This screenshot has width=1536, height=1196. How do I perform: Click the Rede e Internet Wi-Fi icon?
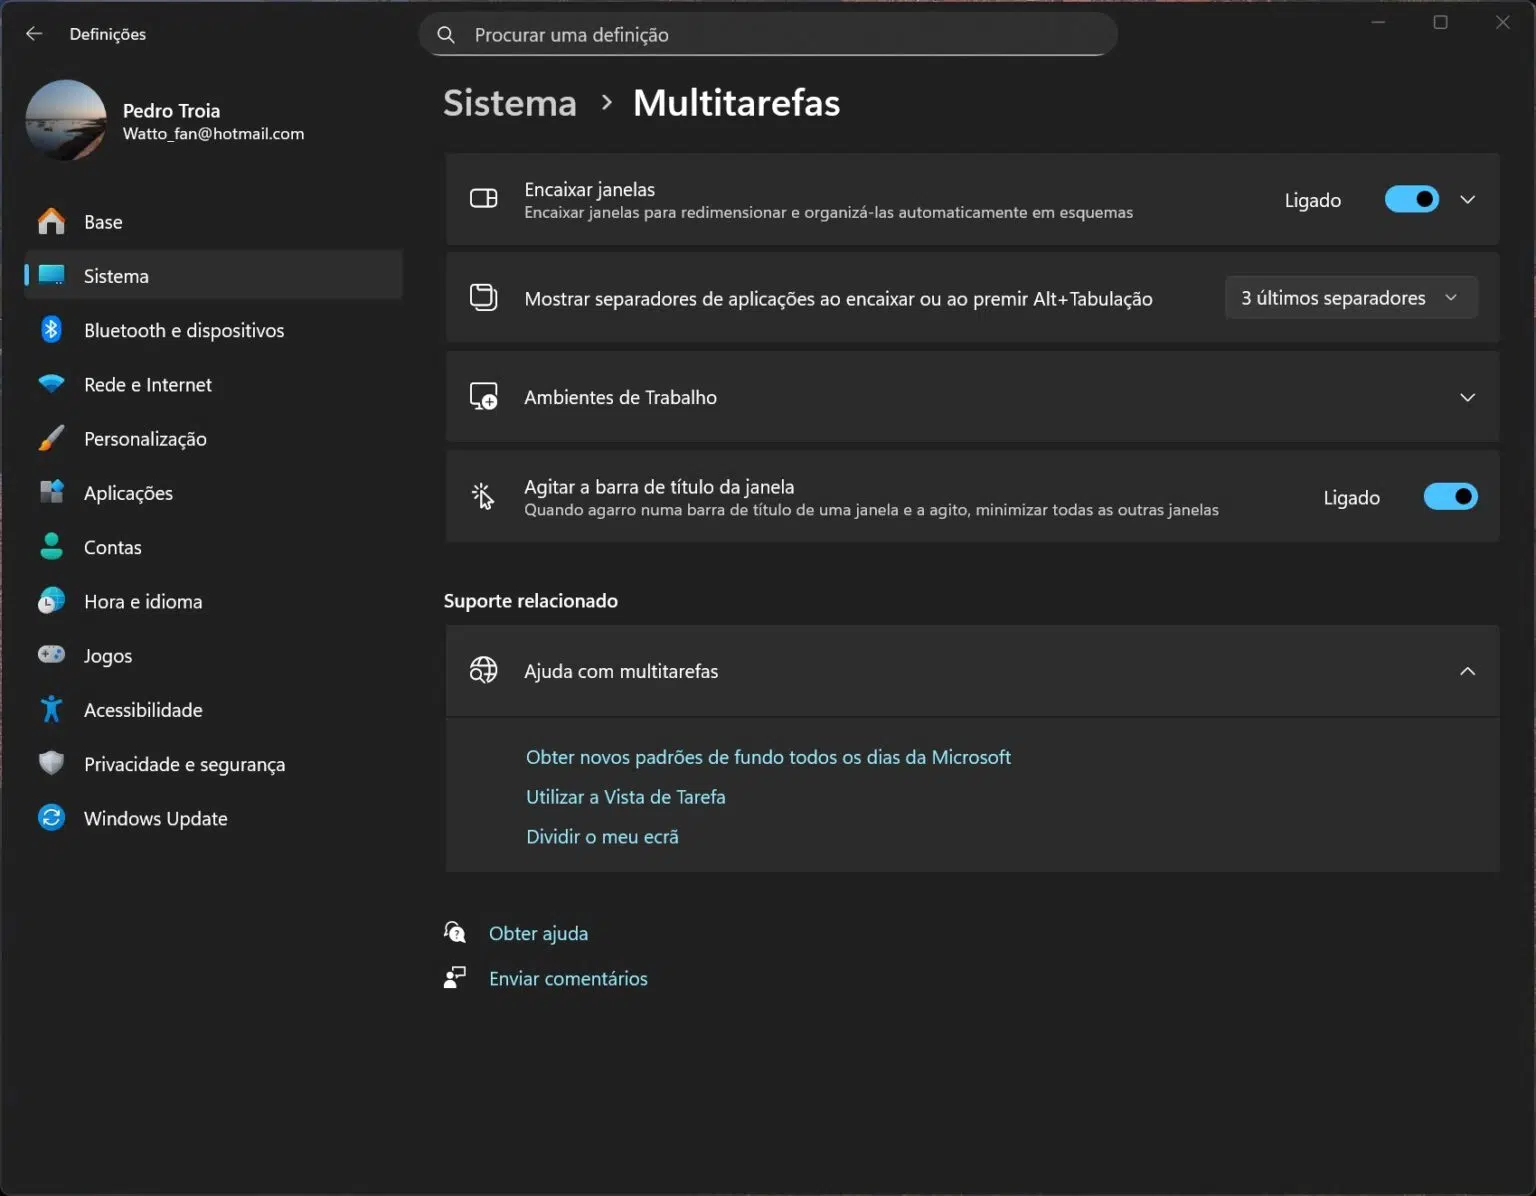tap(51, 384)
